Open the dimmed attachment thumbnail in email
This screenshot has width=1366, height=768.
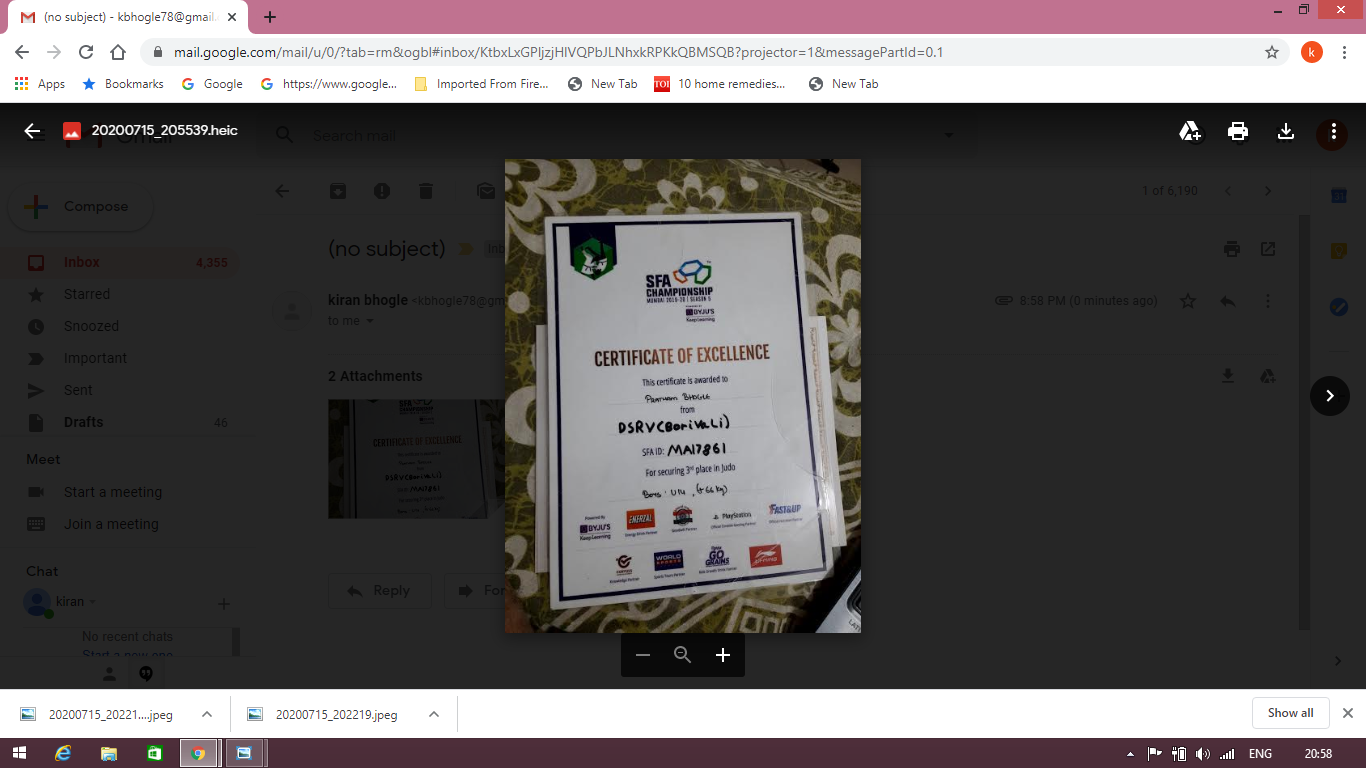point(416,459)
